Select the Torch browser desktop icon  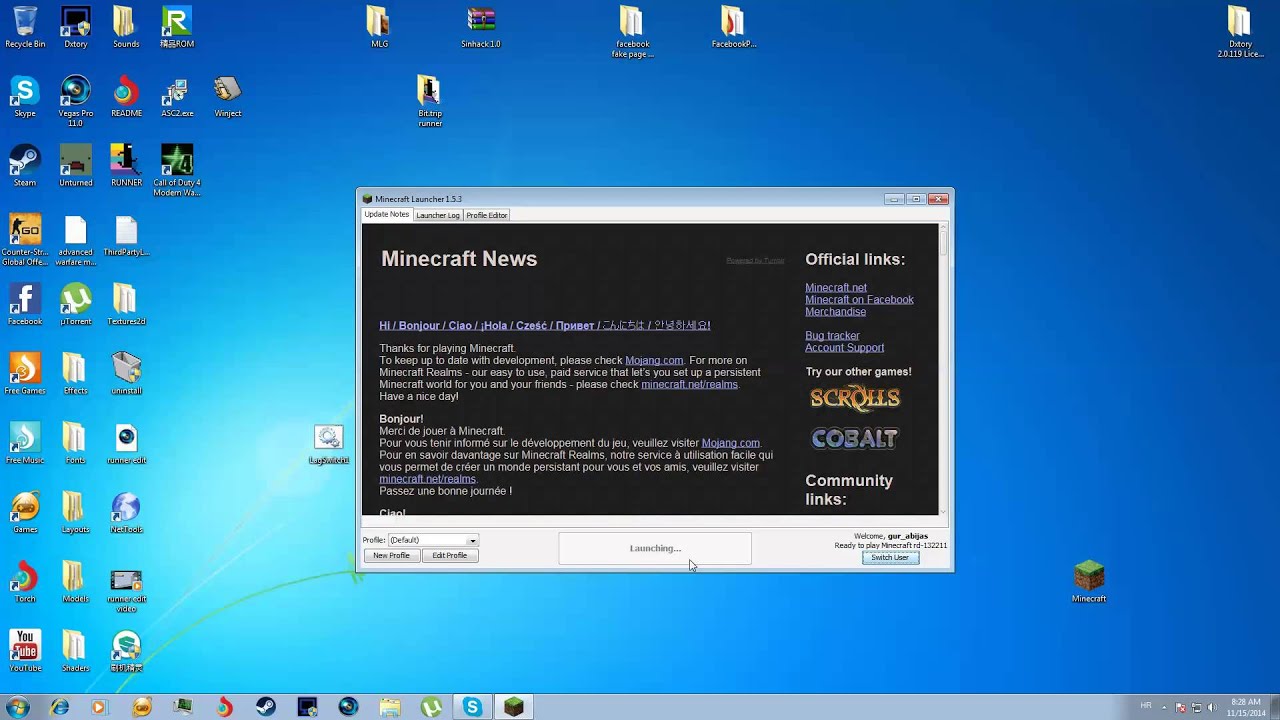point(25,582)
